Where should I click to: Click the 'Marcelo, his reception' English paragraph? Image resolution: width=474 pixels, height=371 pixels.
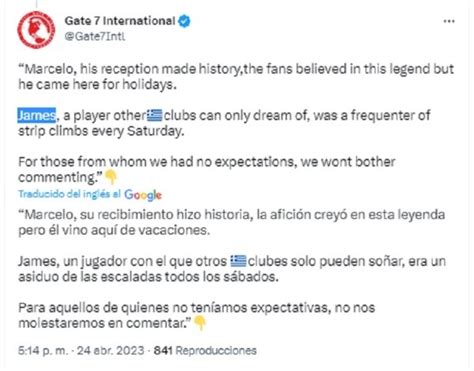click(236, 77)
